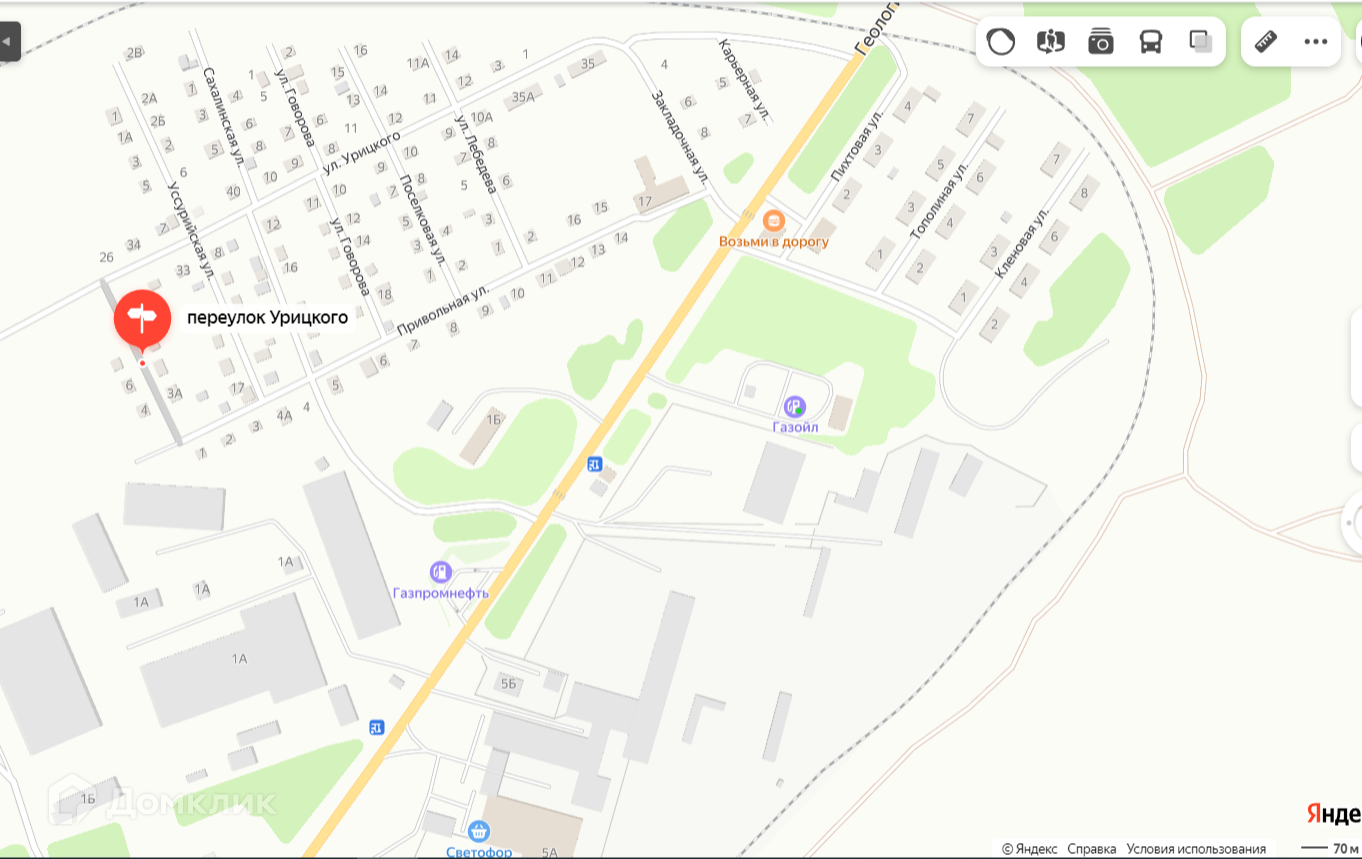Click the Яндекс logo in the corner
1362x859 pixels.
click(1334, 815)
